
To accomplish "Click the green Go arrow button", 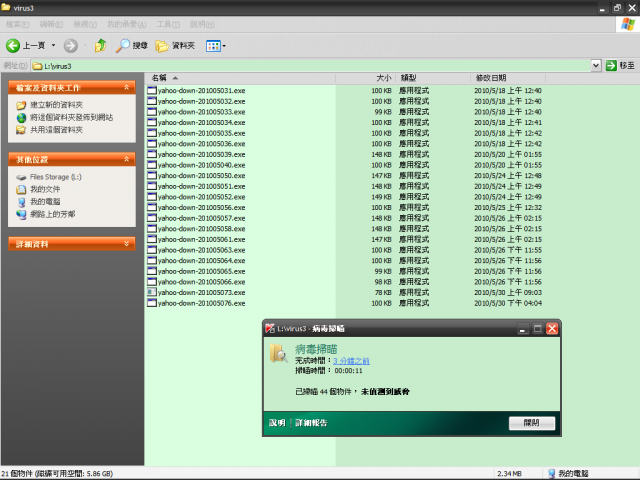I will click(x=611, y=65).
